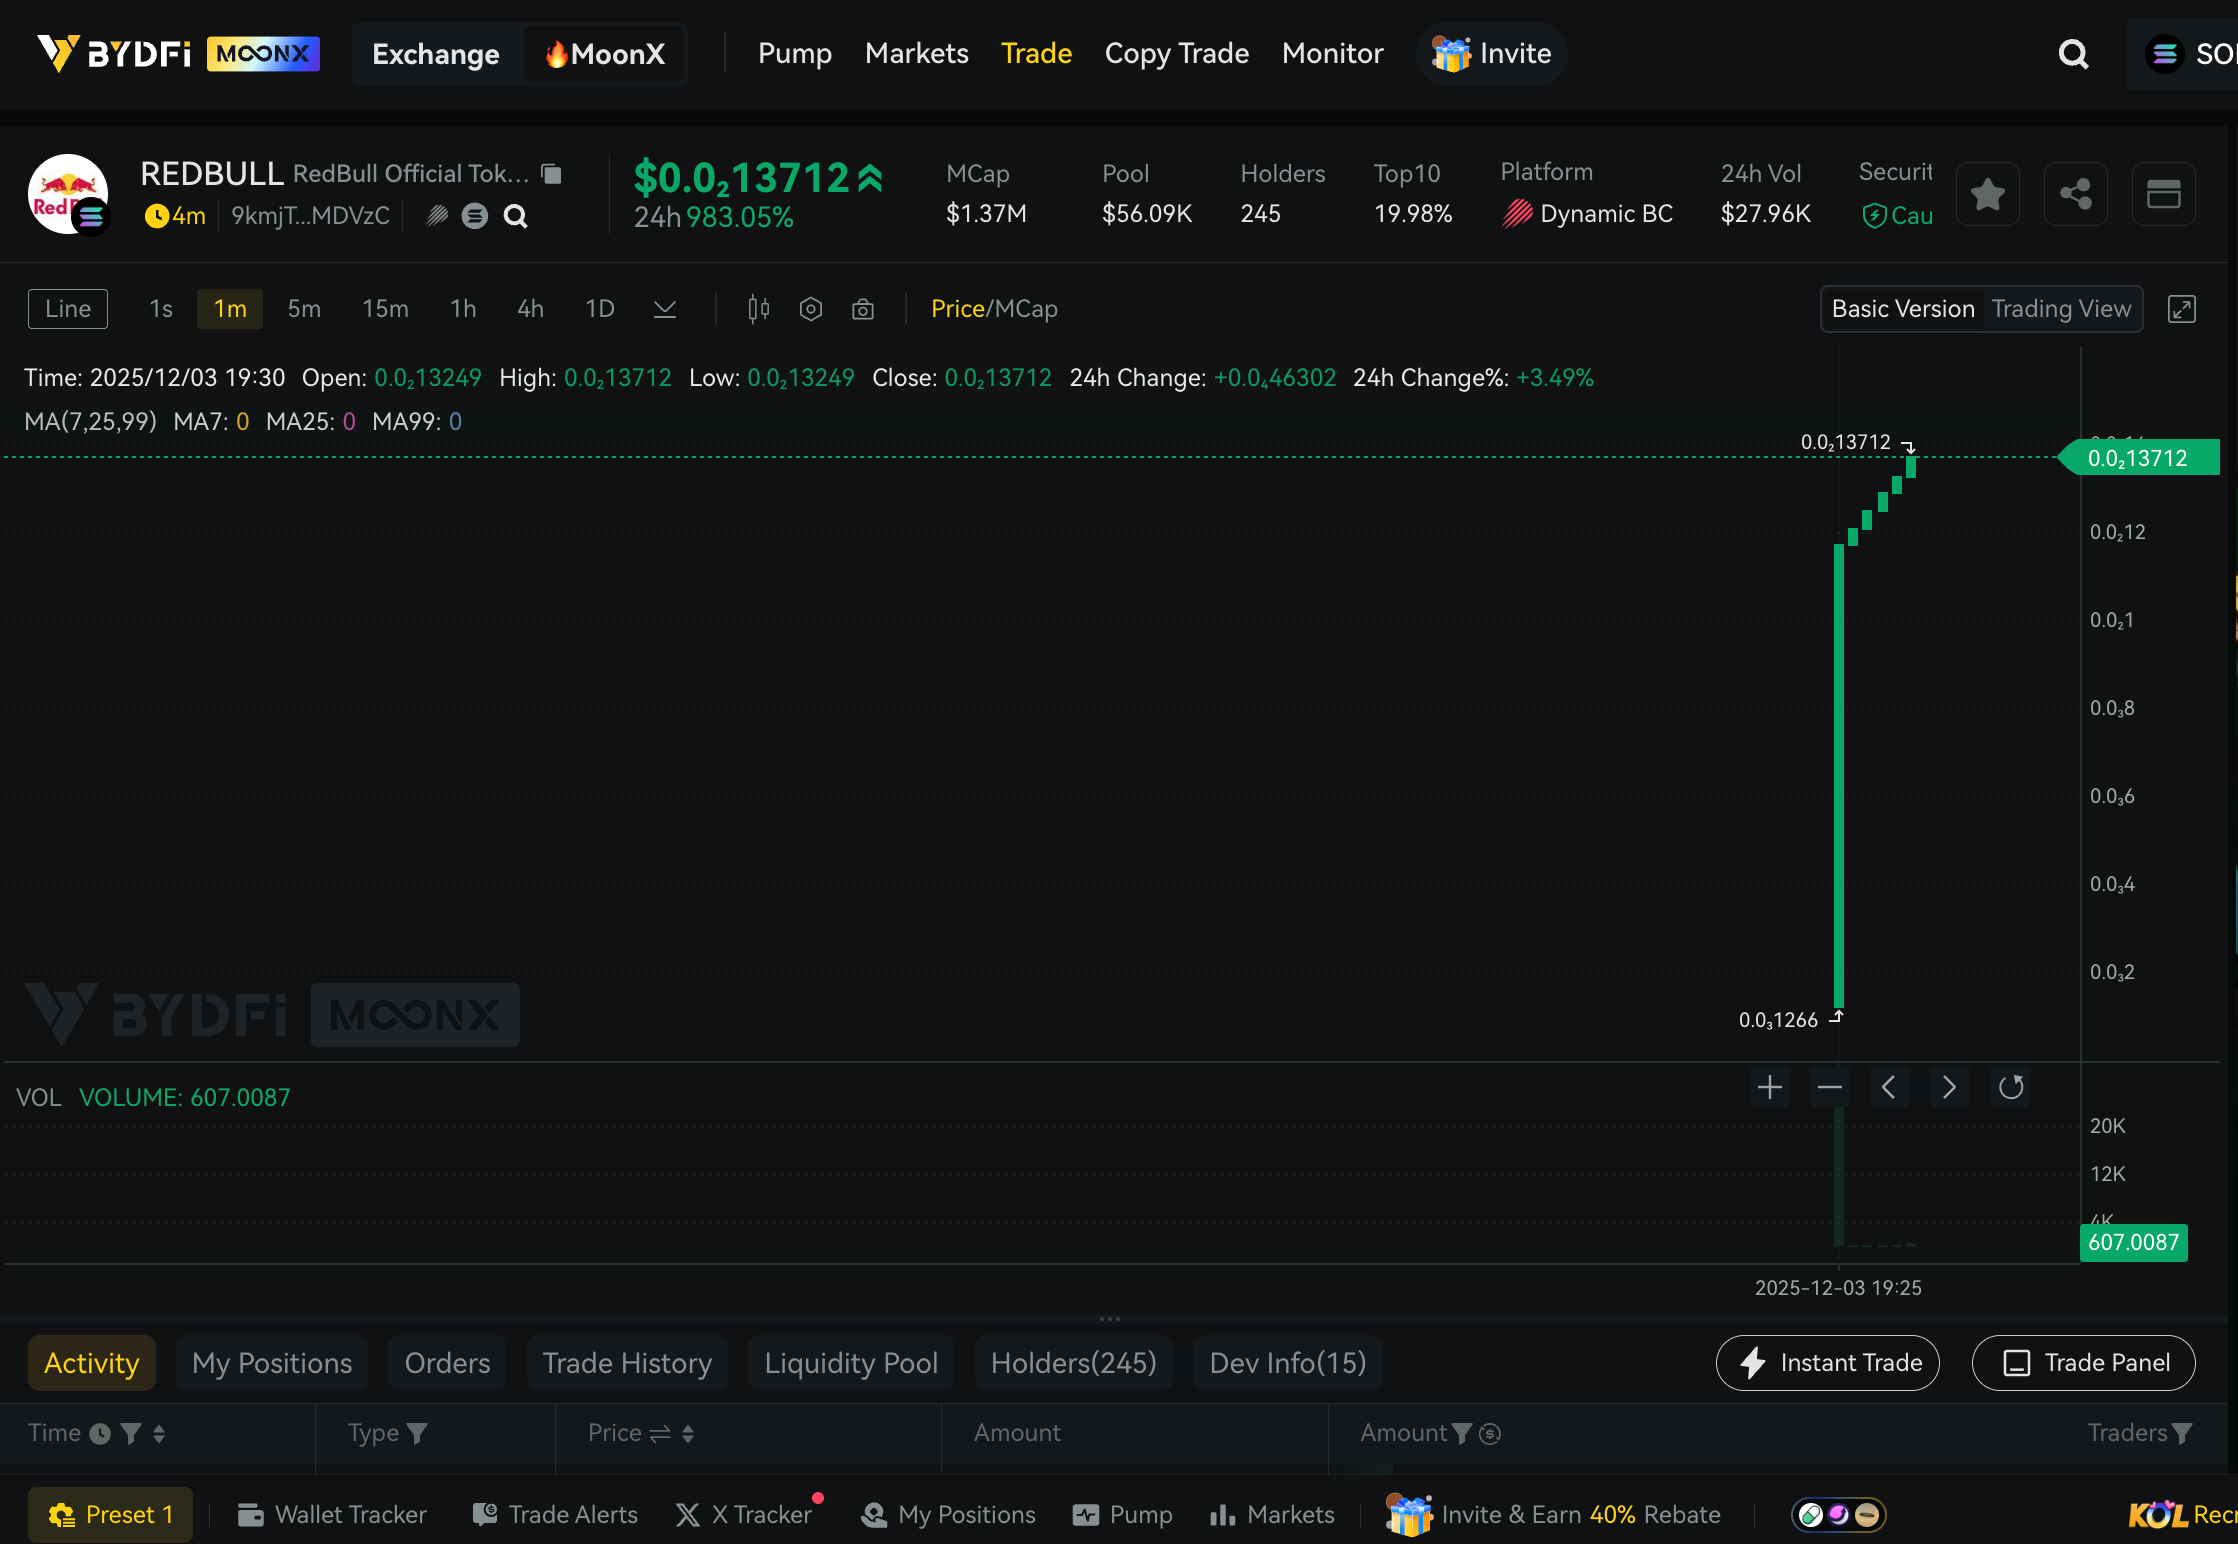
Task: Expand more timeframe options chevron
Action: click(665, 309)
